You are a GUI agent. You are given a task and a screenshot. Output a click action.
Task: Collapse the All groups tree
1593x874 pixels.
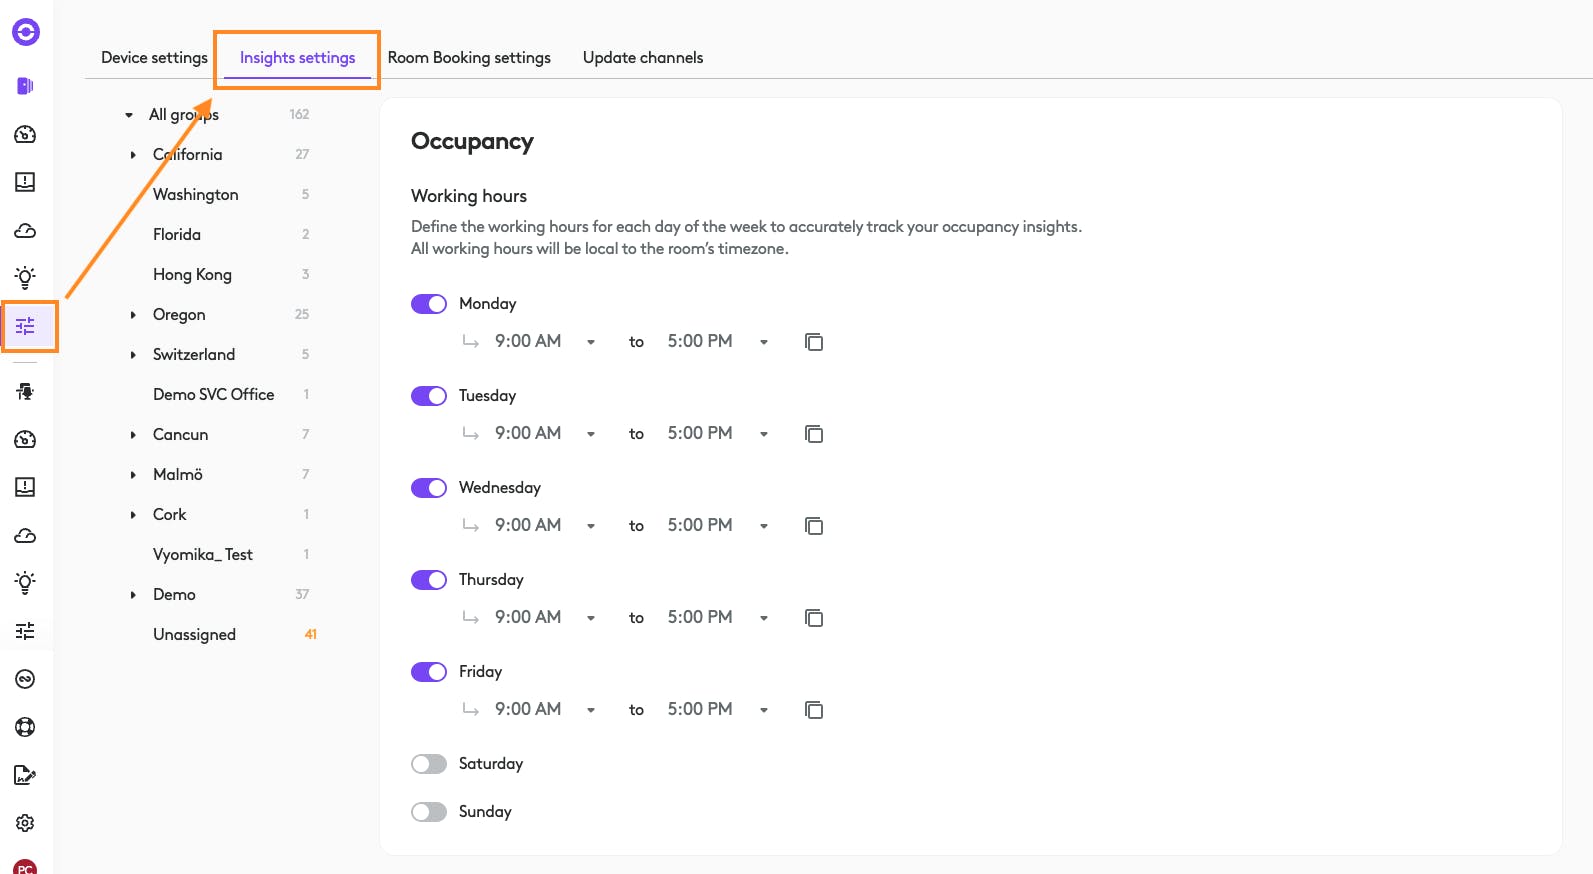point(129,115)
